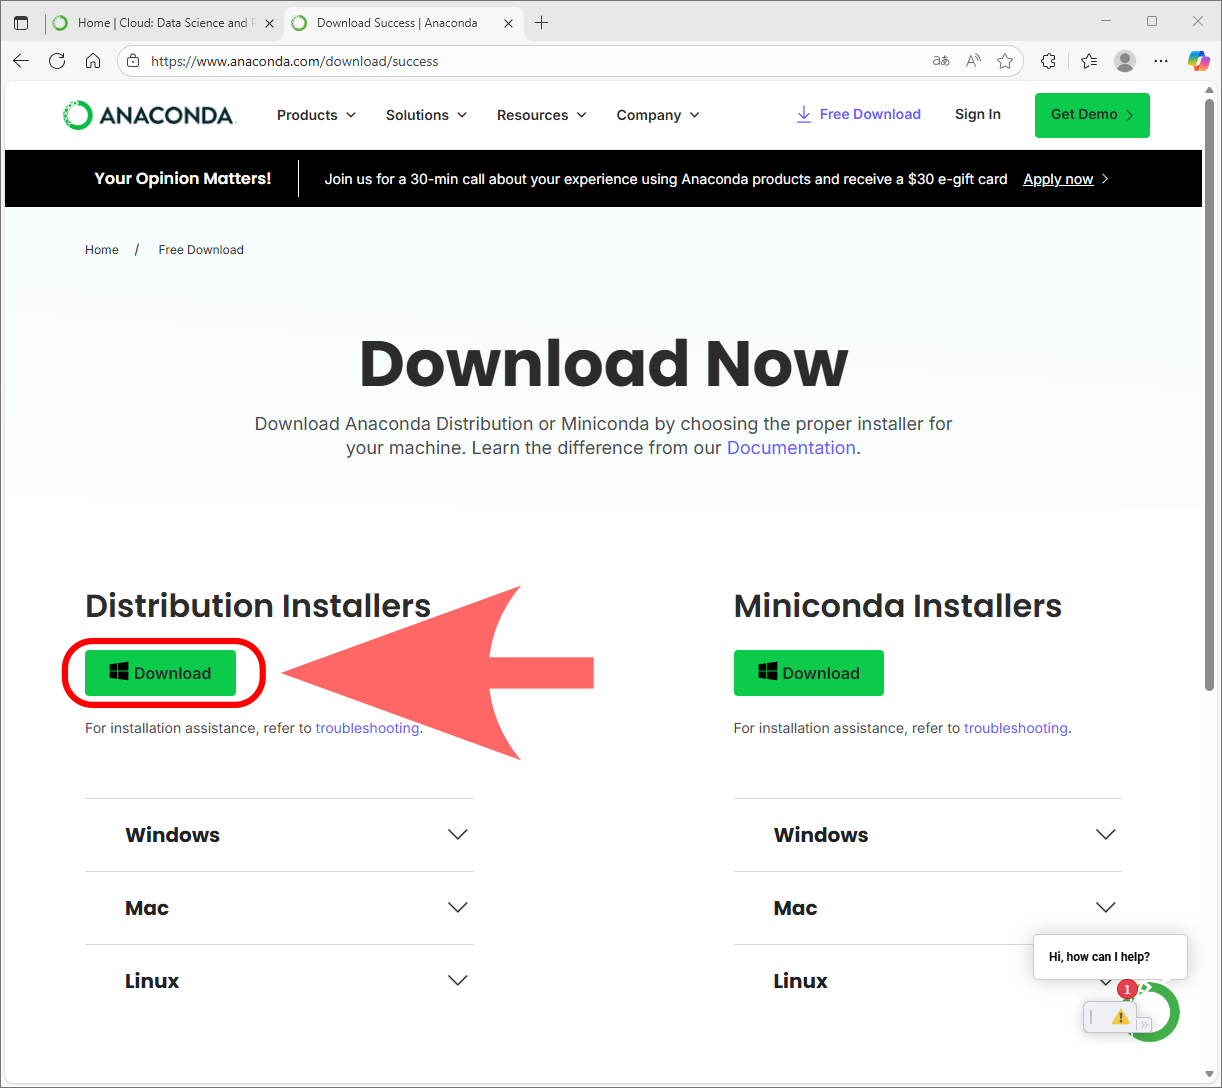Open the Resources navigation menu

[541, 115]
